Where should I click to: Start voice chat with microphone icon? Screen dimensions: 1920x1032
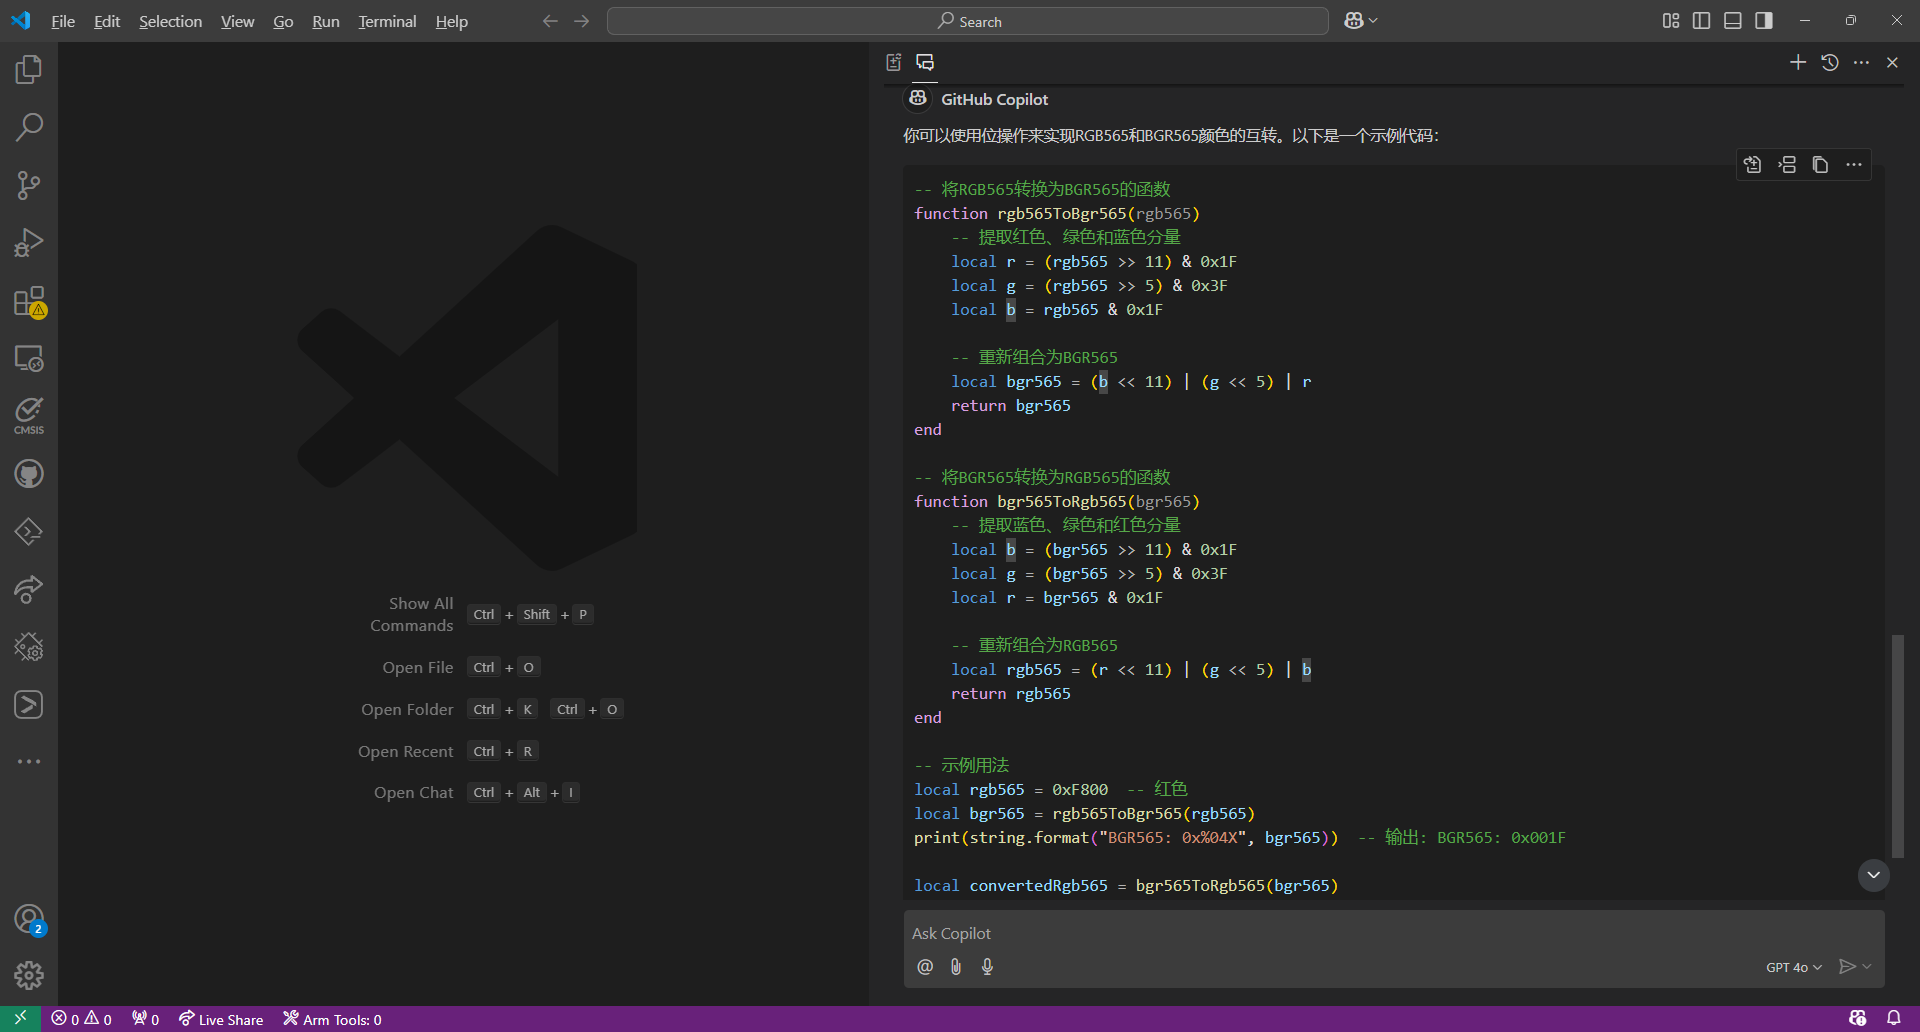pyautogui.click(x=987, y=966)
